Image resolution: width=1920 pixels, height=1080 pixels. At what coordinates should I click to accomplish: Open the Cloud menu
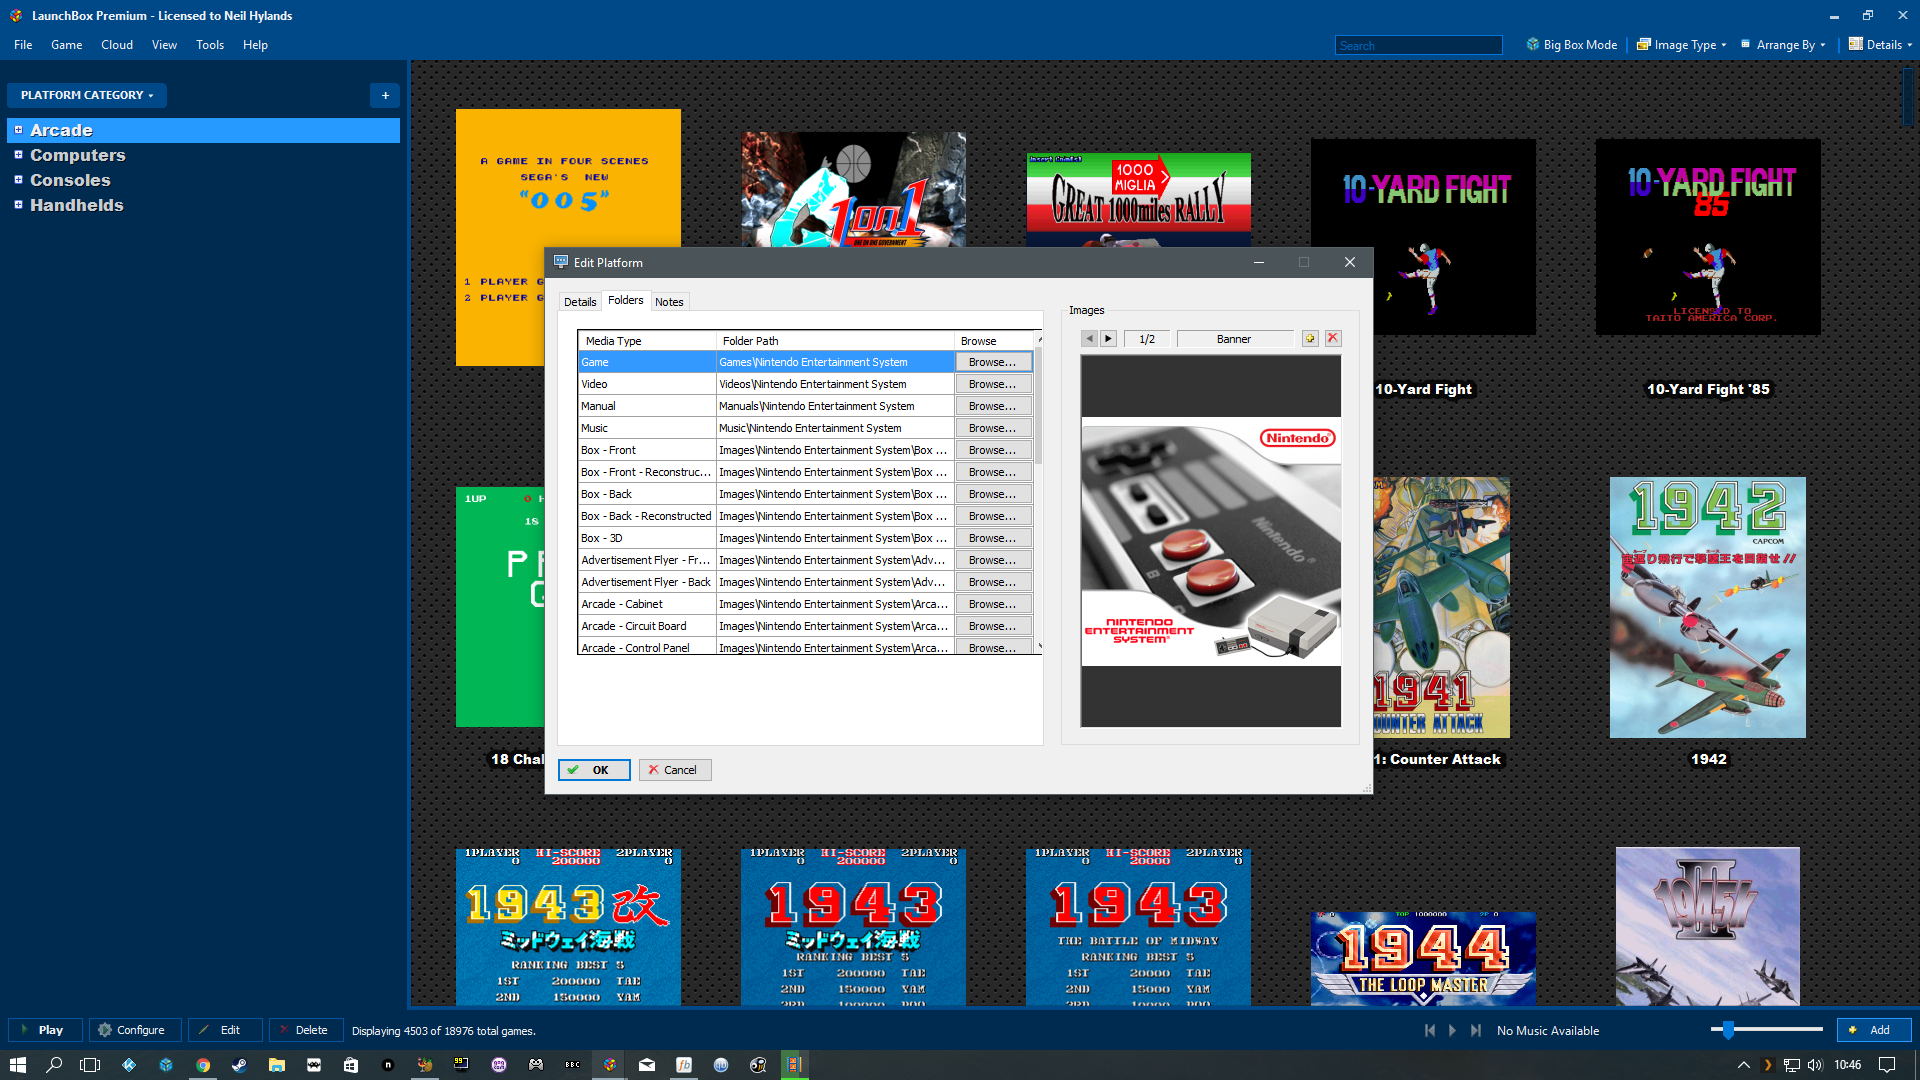(117, 45)
